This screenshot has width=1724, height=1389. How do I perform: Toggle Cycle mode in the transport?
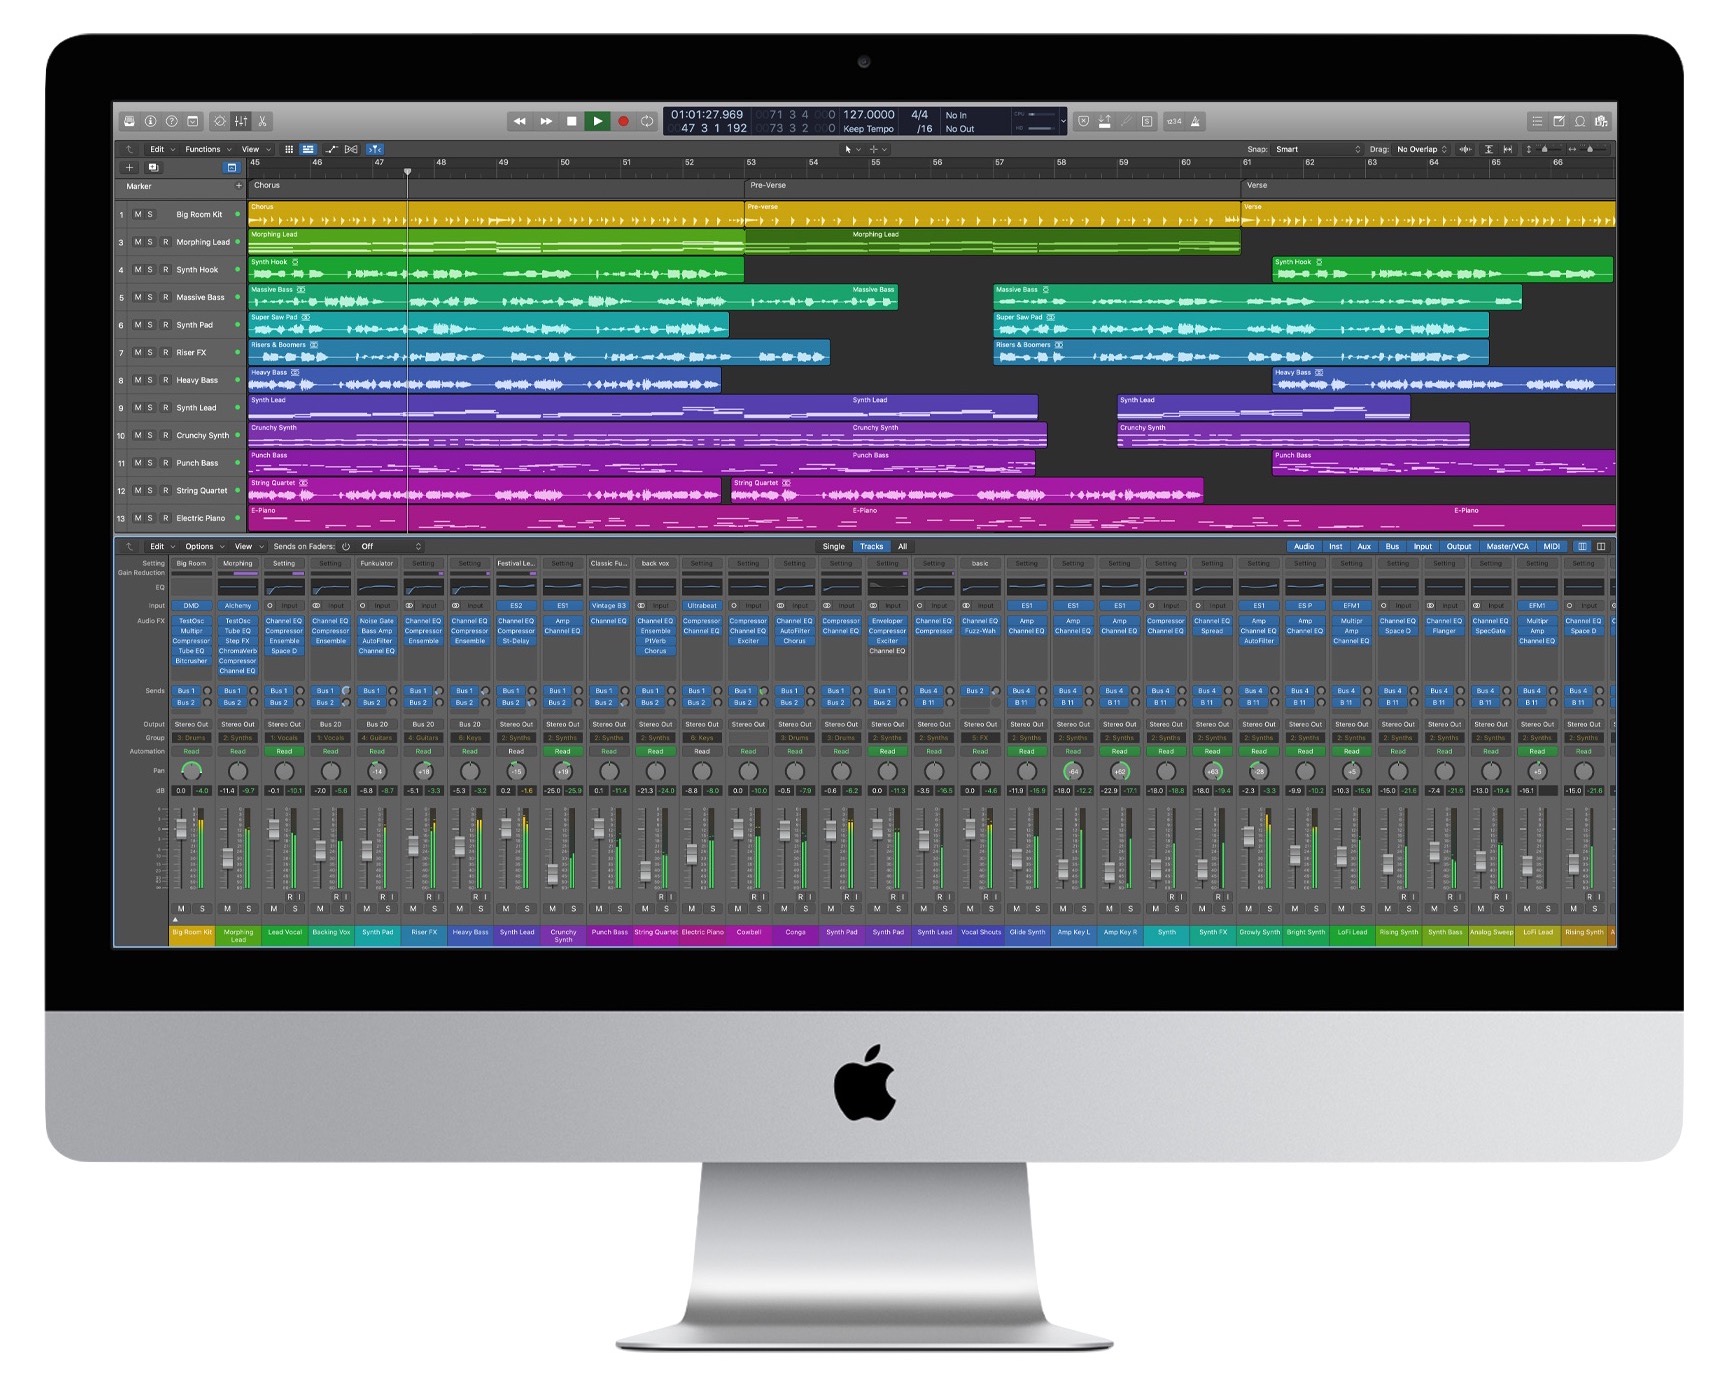[648, 121]
